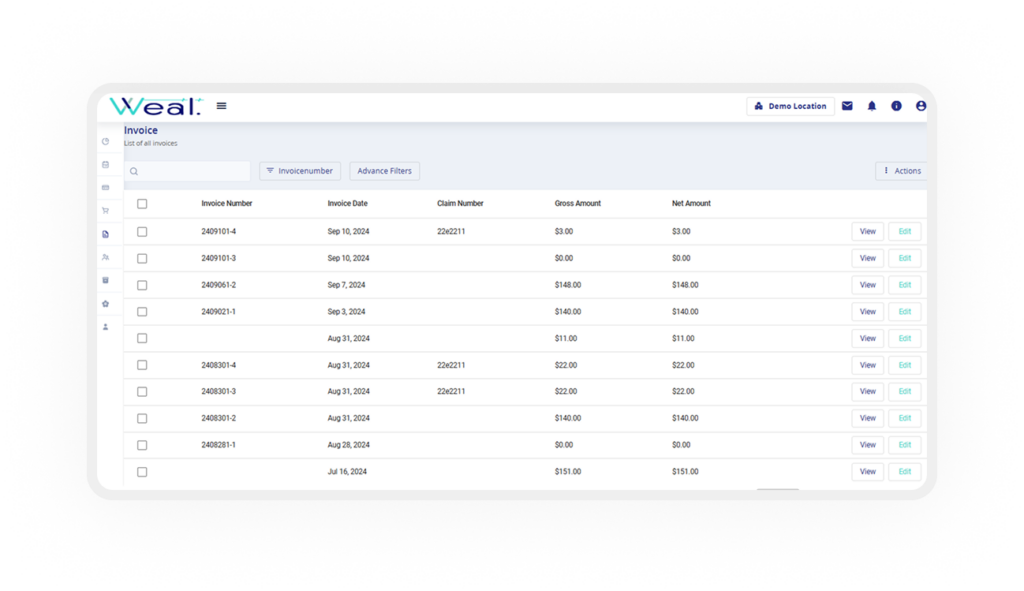The width and height of the screenshot is (1024, 591).
Task: Open the Demo Location selector
Action: [790, 106]
